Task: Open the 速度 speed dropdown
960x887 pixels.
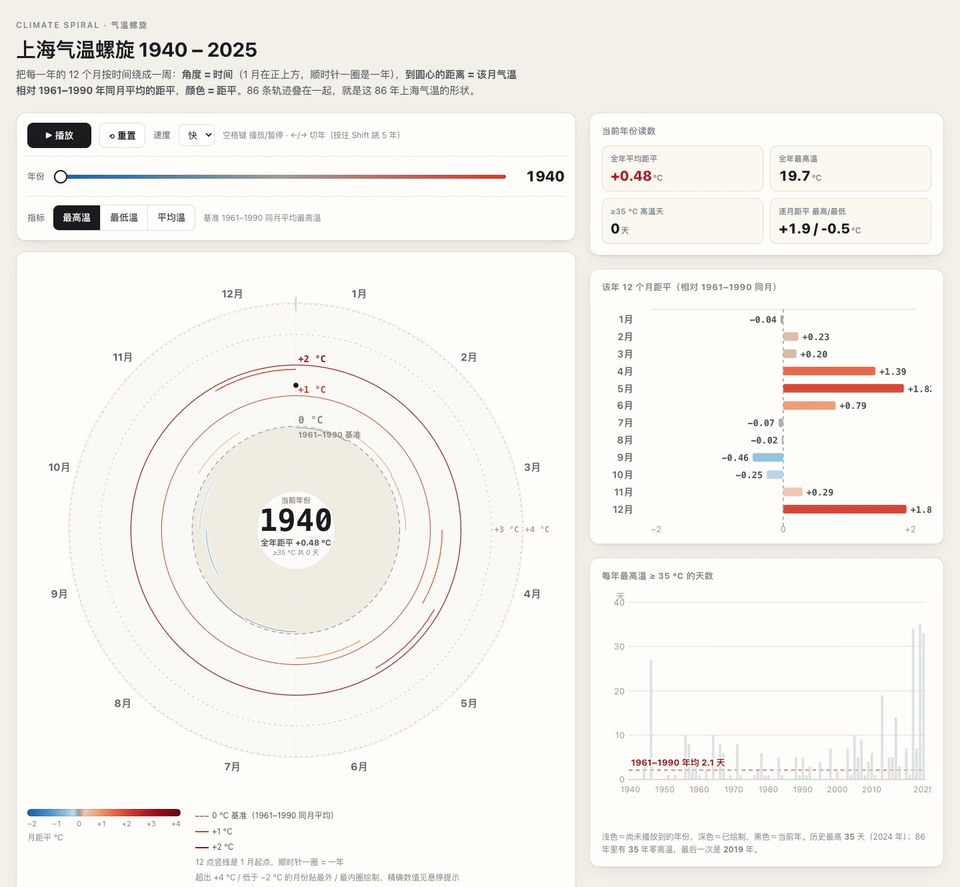Action: pos(197,135)
